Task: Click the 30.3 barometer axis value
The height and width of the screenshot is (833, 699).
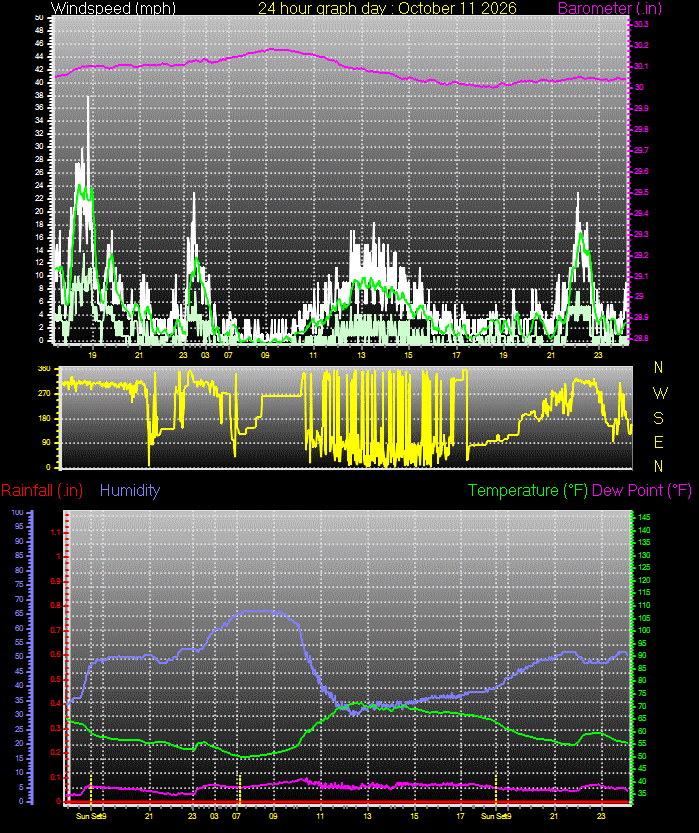Action: [641, 24]
